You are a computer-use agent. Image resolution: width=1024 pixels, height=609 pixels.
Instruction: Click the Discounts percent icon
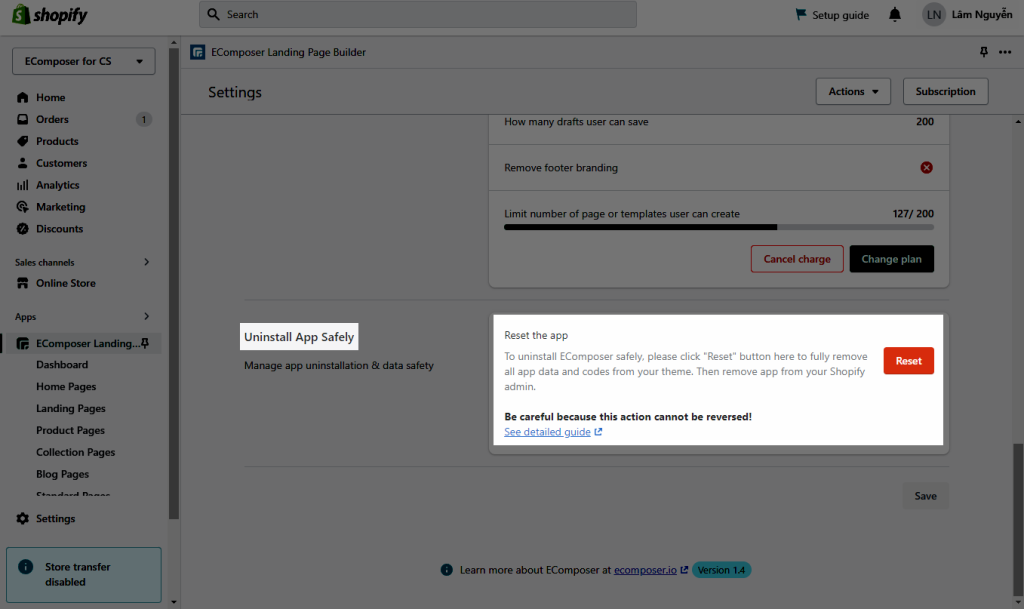[x=23, y=228]
